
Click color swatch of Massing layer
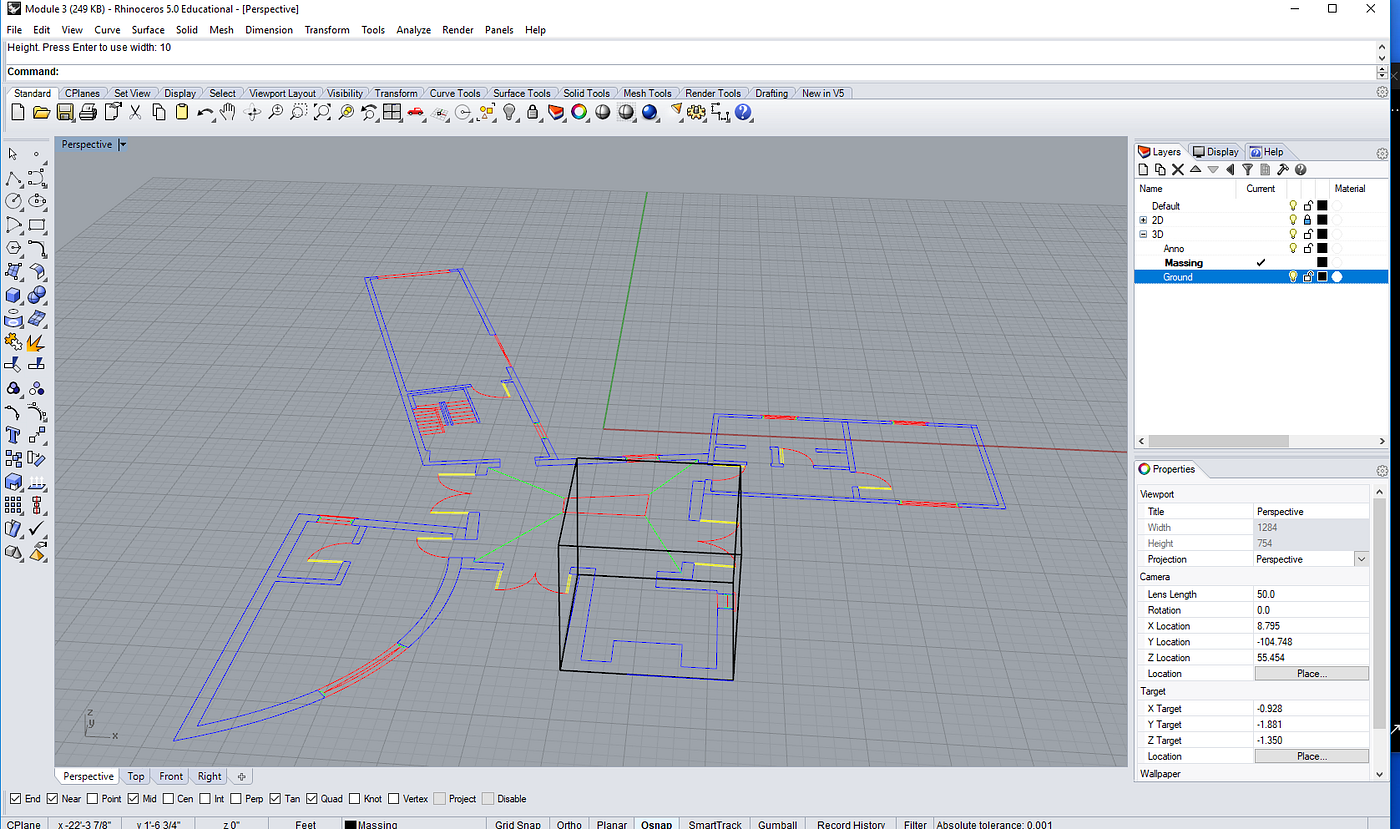(1322, 263)
